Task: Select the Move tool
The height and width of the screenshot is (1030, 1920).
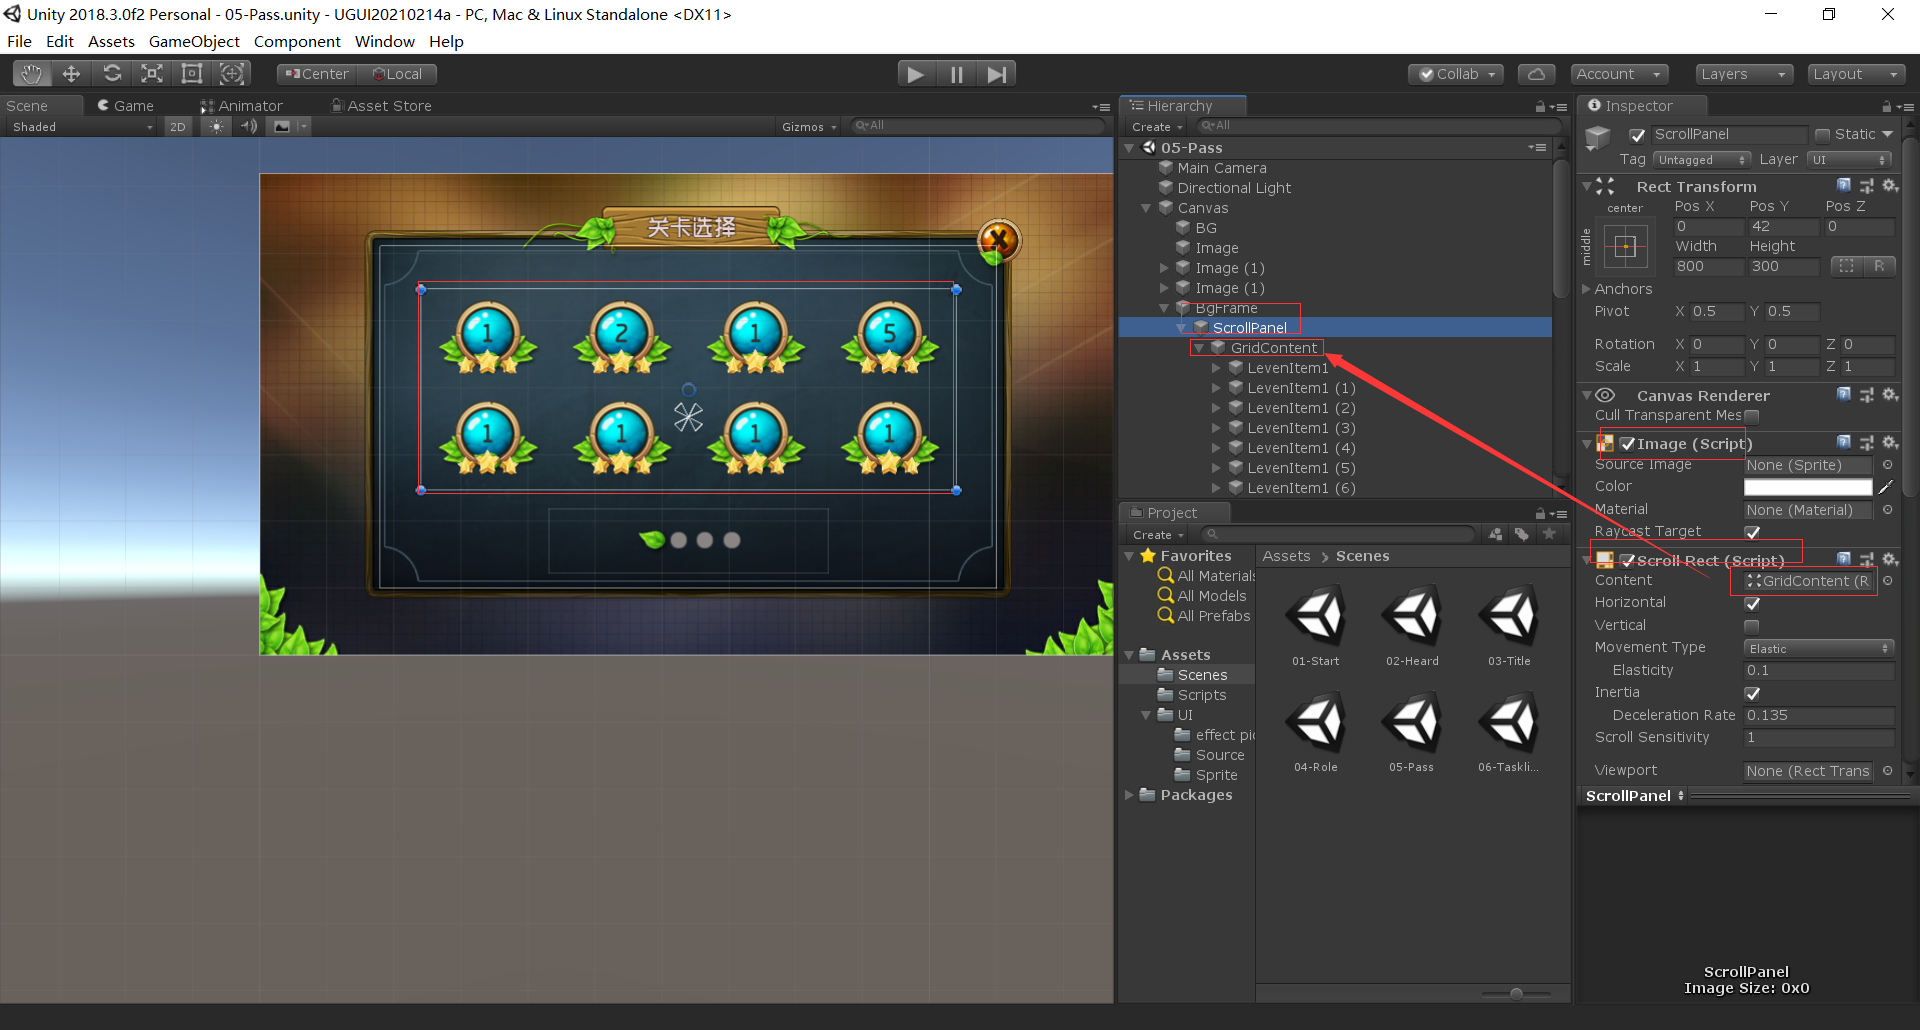Action: pos(71,73)
